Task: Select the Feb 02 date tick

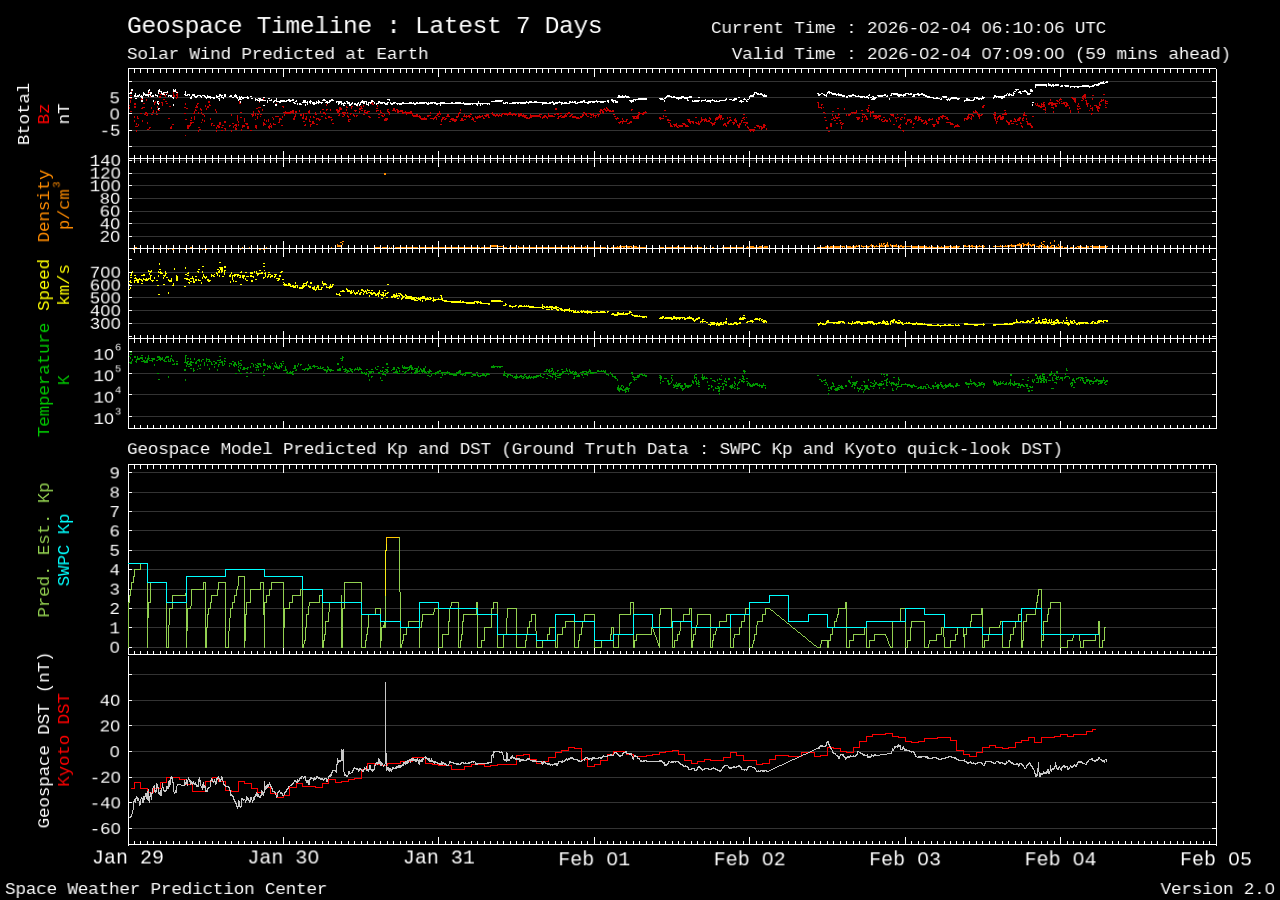Action: pos(749,858)
